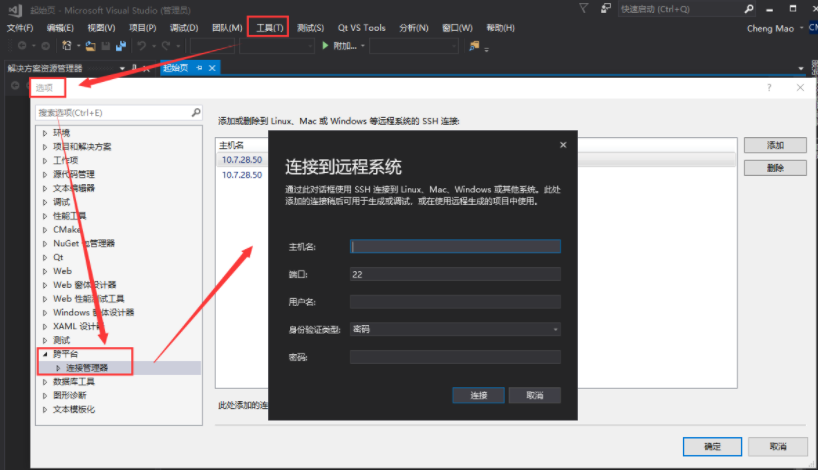Viewport: 818px width, 470px height.
Task: Click the 确定 button in options dialog
Action: 713,447
